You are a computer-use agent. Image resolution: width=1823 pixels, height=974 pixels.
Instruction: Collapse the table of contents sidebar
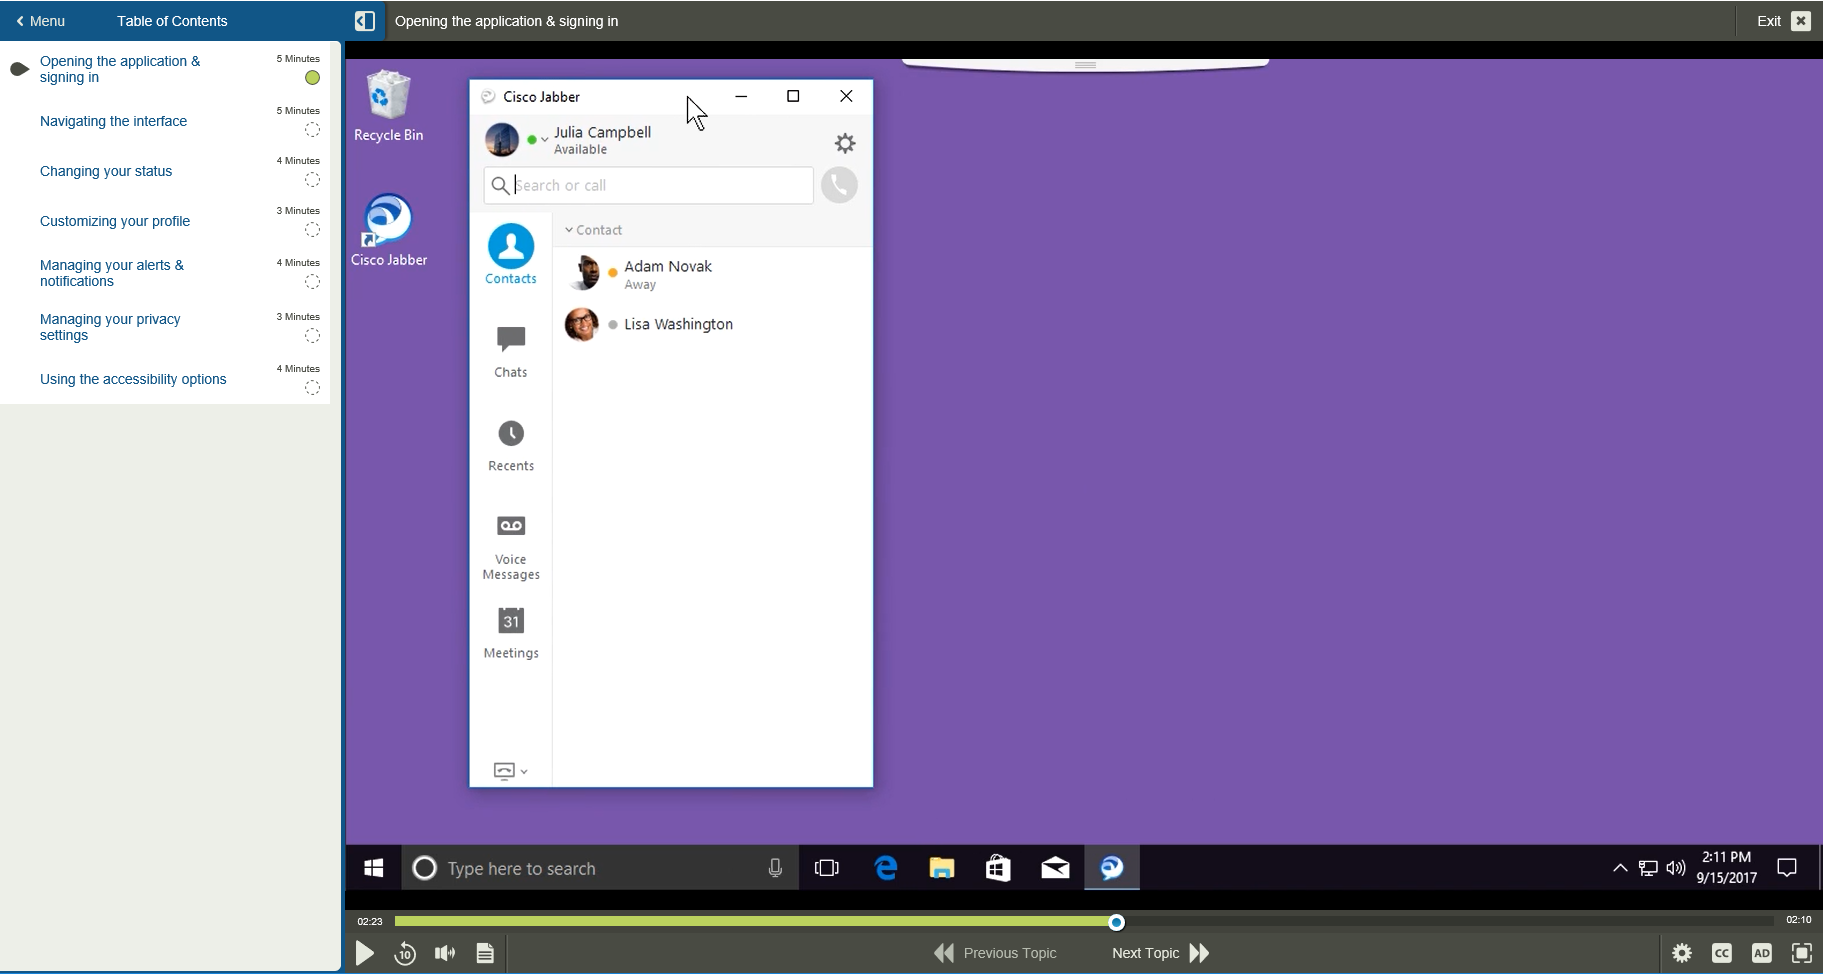pyautogui.click(x=365, y=21)
